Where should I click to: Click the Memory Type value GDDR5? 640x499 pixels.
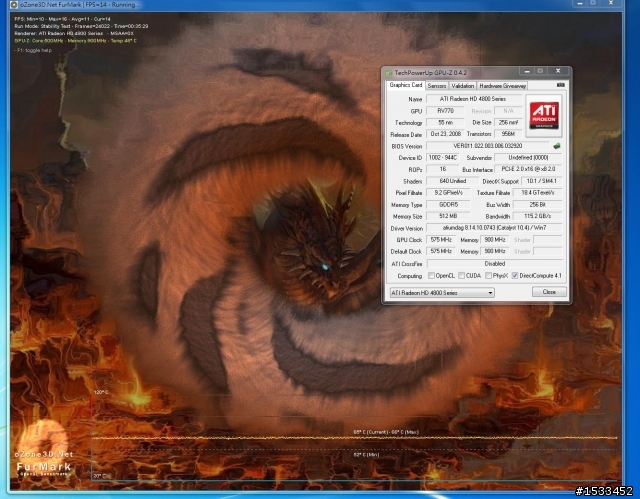448,204
